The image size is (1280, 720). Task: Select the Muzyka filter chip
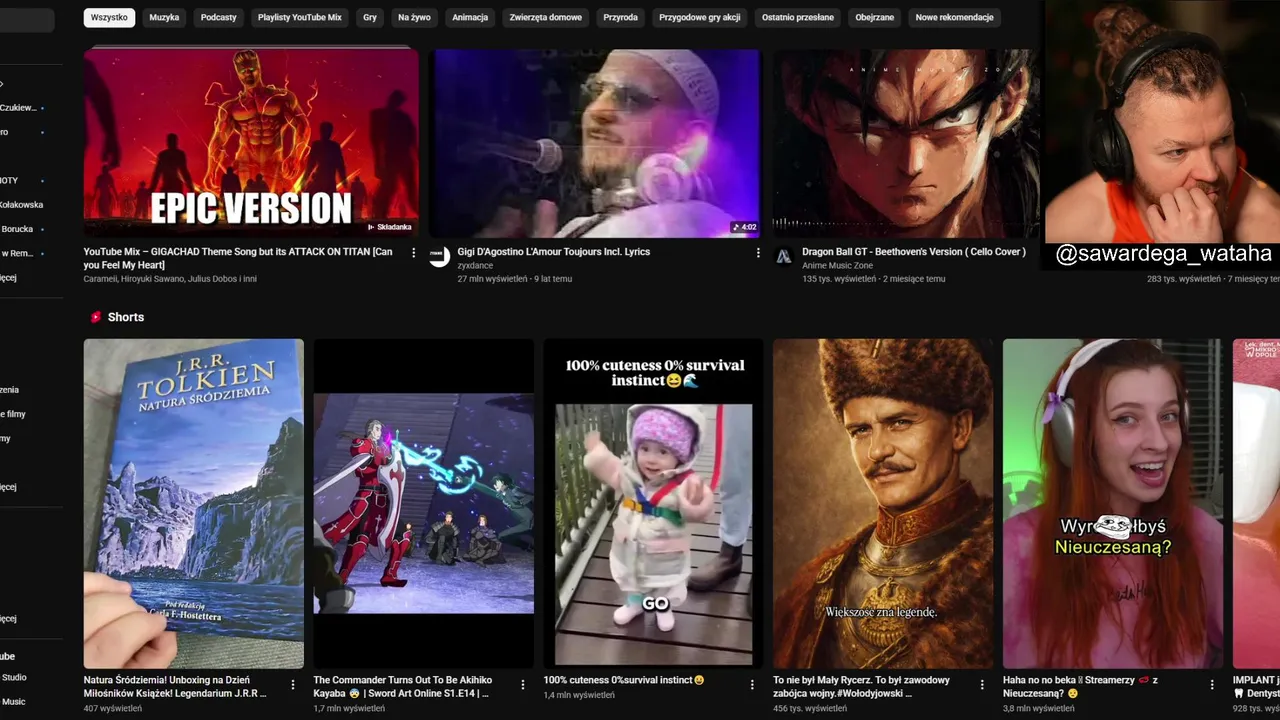tap(164, 17)
